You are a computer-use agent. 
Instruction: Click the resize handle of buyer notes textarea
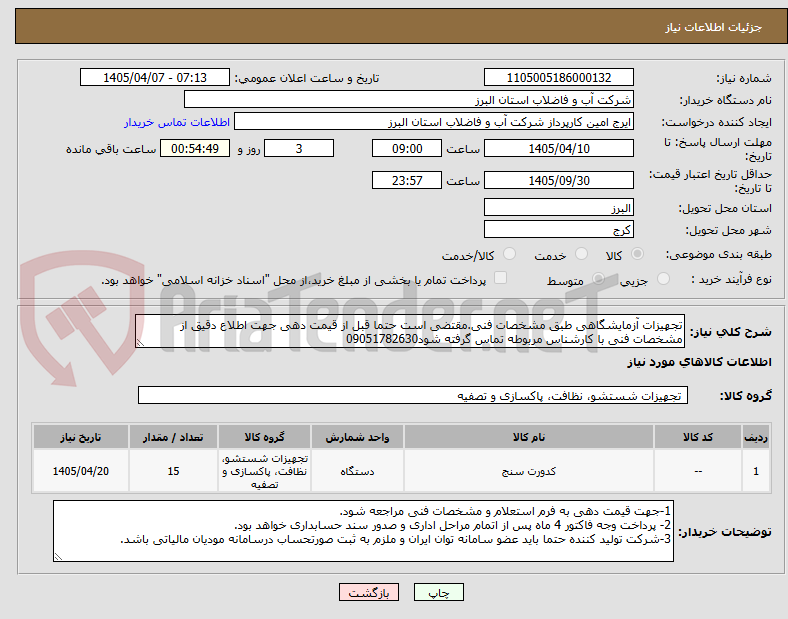pos(58,557)
